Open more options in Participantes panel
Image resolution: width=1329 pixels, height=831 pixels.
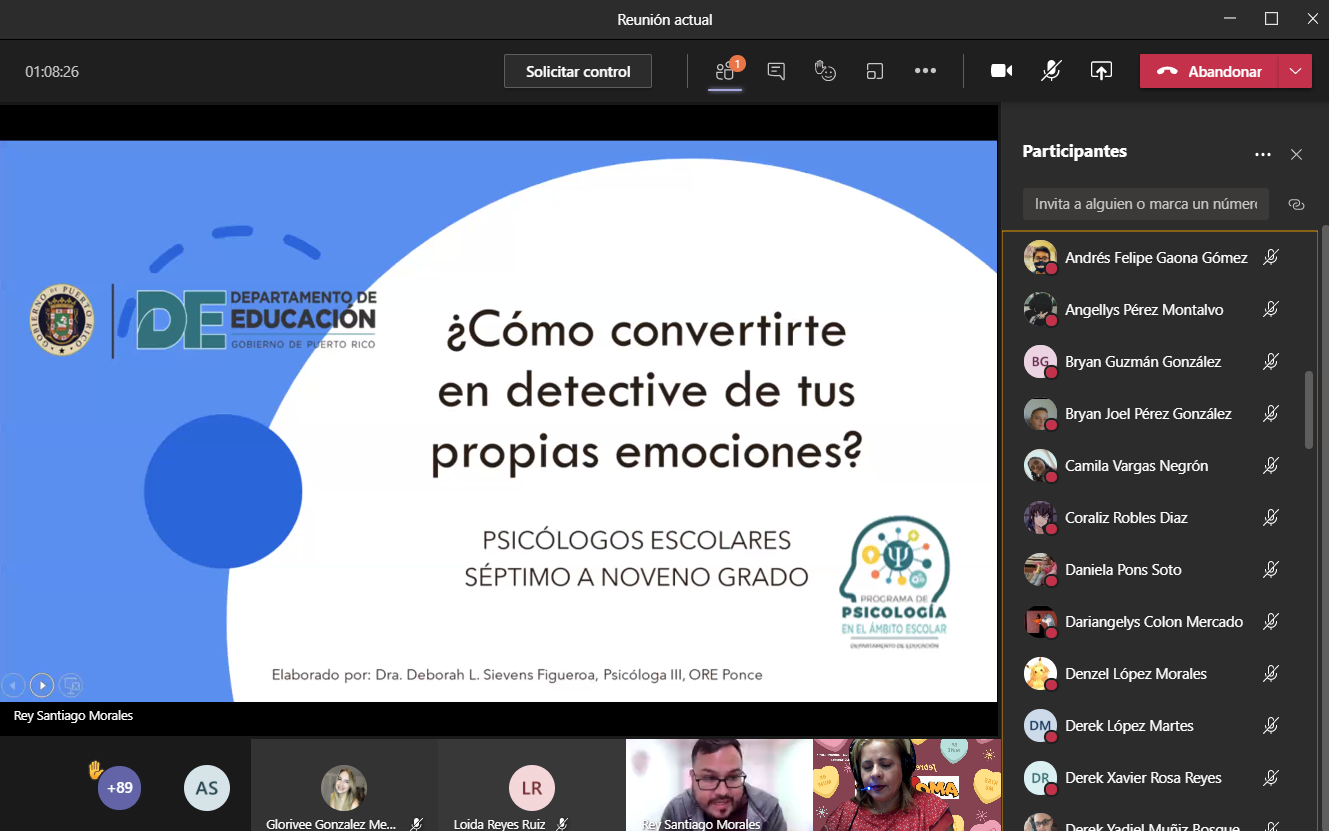[x=1263, y=154]
